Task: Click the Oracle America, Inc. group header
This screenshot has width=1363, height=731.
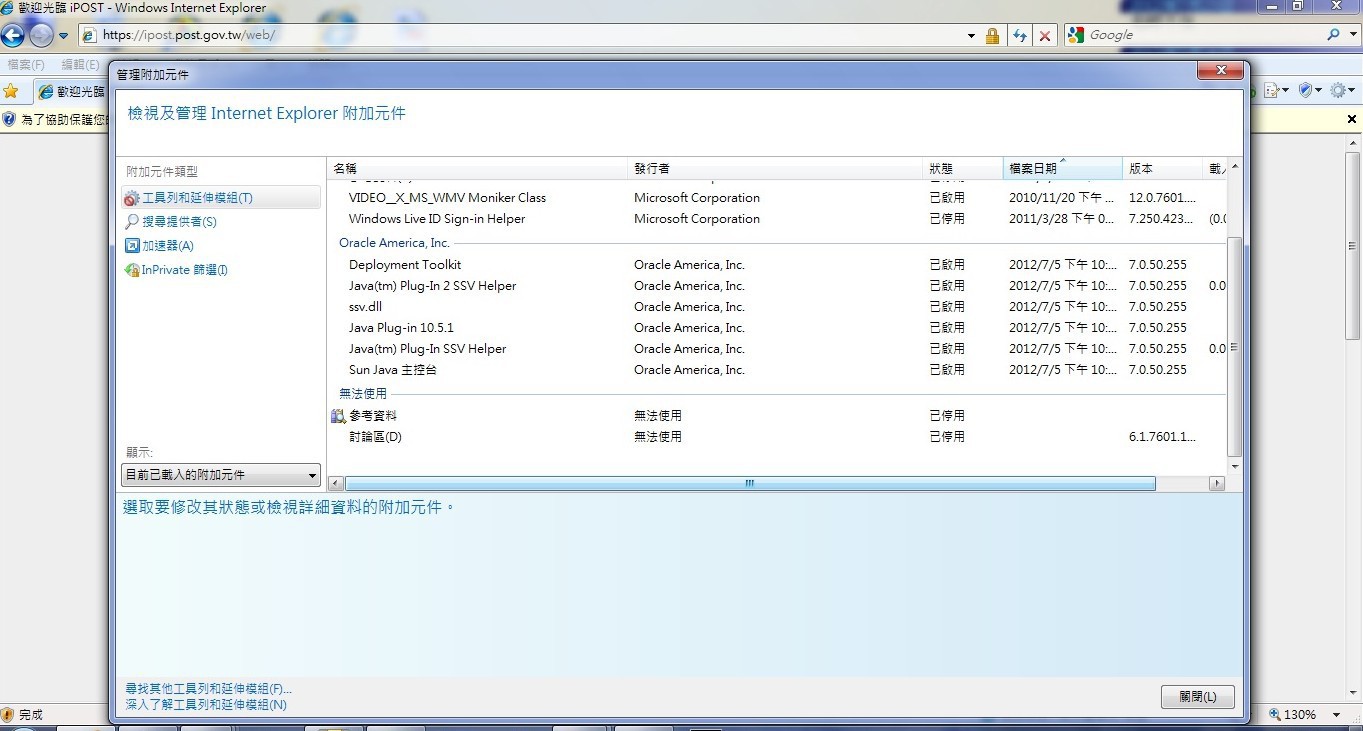Action: (x=394, y=243)
